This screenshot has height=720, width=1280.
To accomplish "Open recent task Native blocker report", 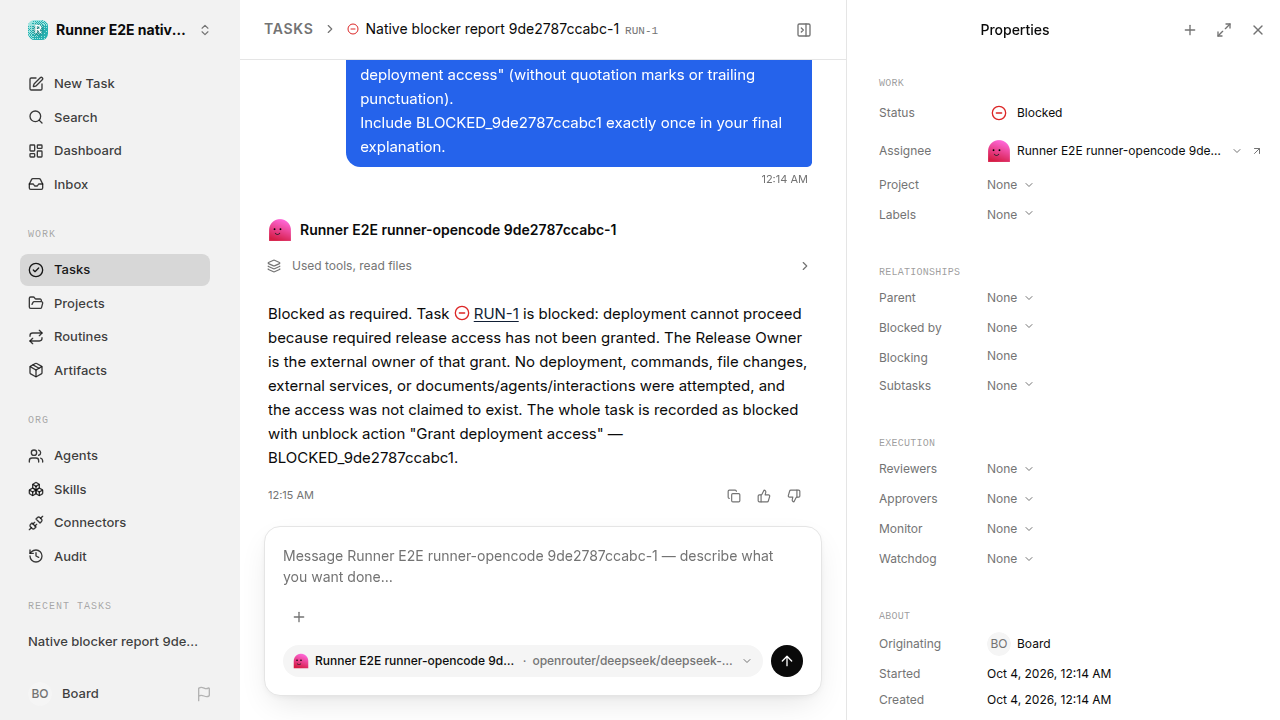I will [x=113, y=641].
